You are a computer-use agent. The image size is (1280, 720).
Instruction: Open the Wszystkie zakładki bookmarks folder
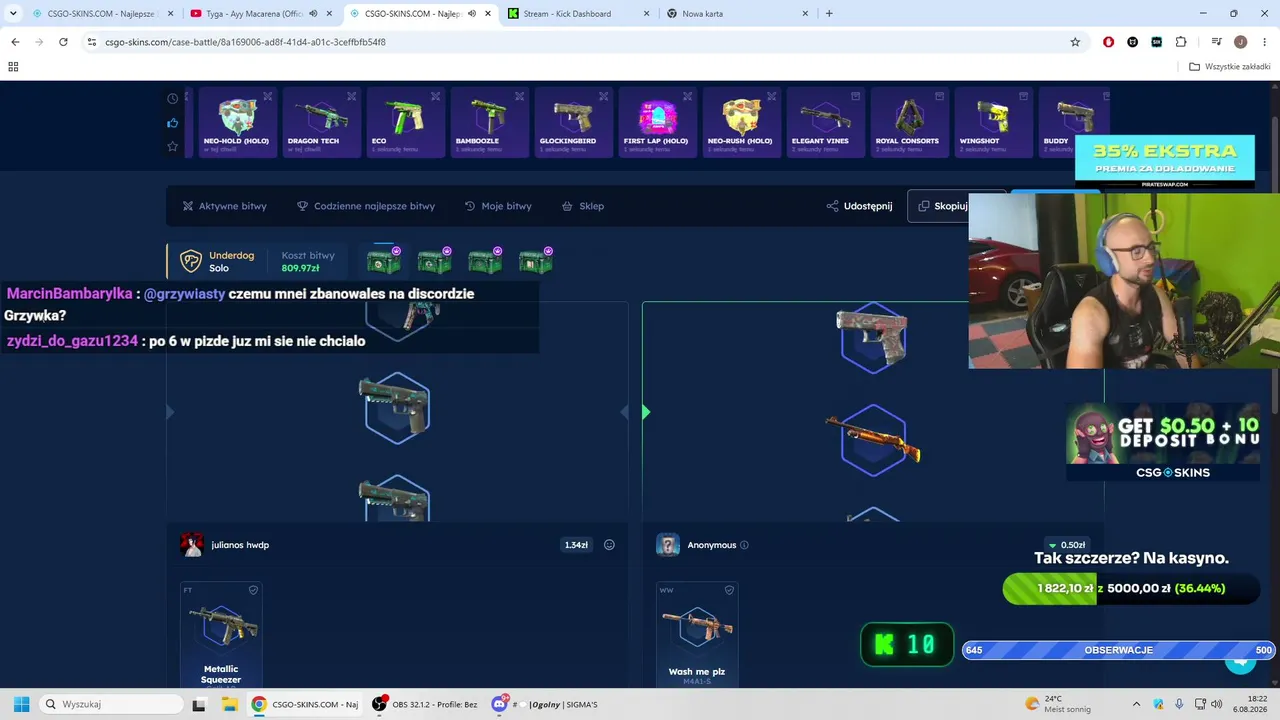tap(1230, 67)
